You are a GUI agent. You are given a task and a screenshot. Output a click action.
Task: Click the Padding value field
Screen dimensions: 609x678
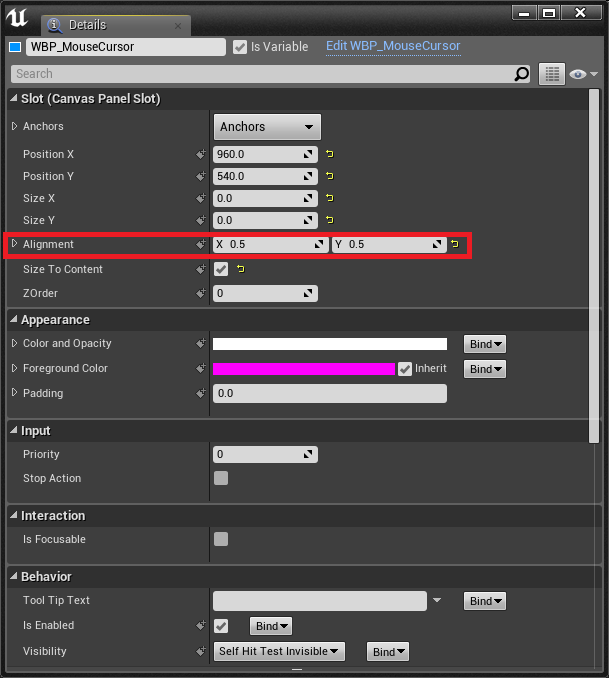(330, 393)
